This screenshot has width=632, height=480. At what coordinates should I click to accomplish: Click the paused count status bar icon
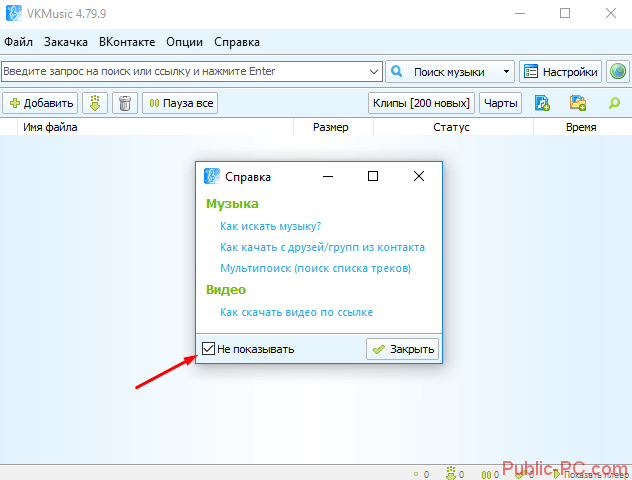pos(486,475)
